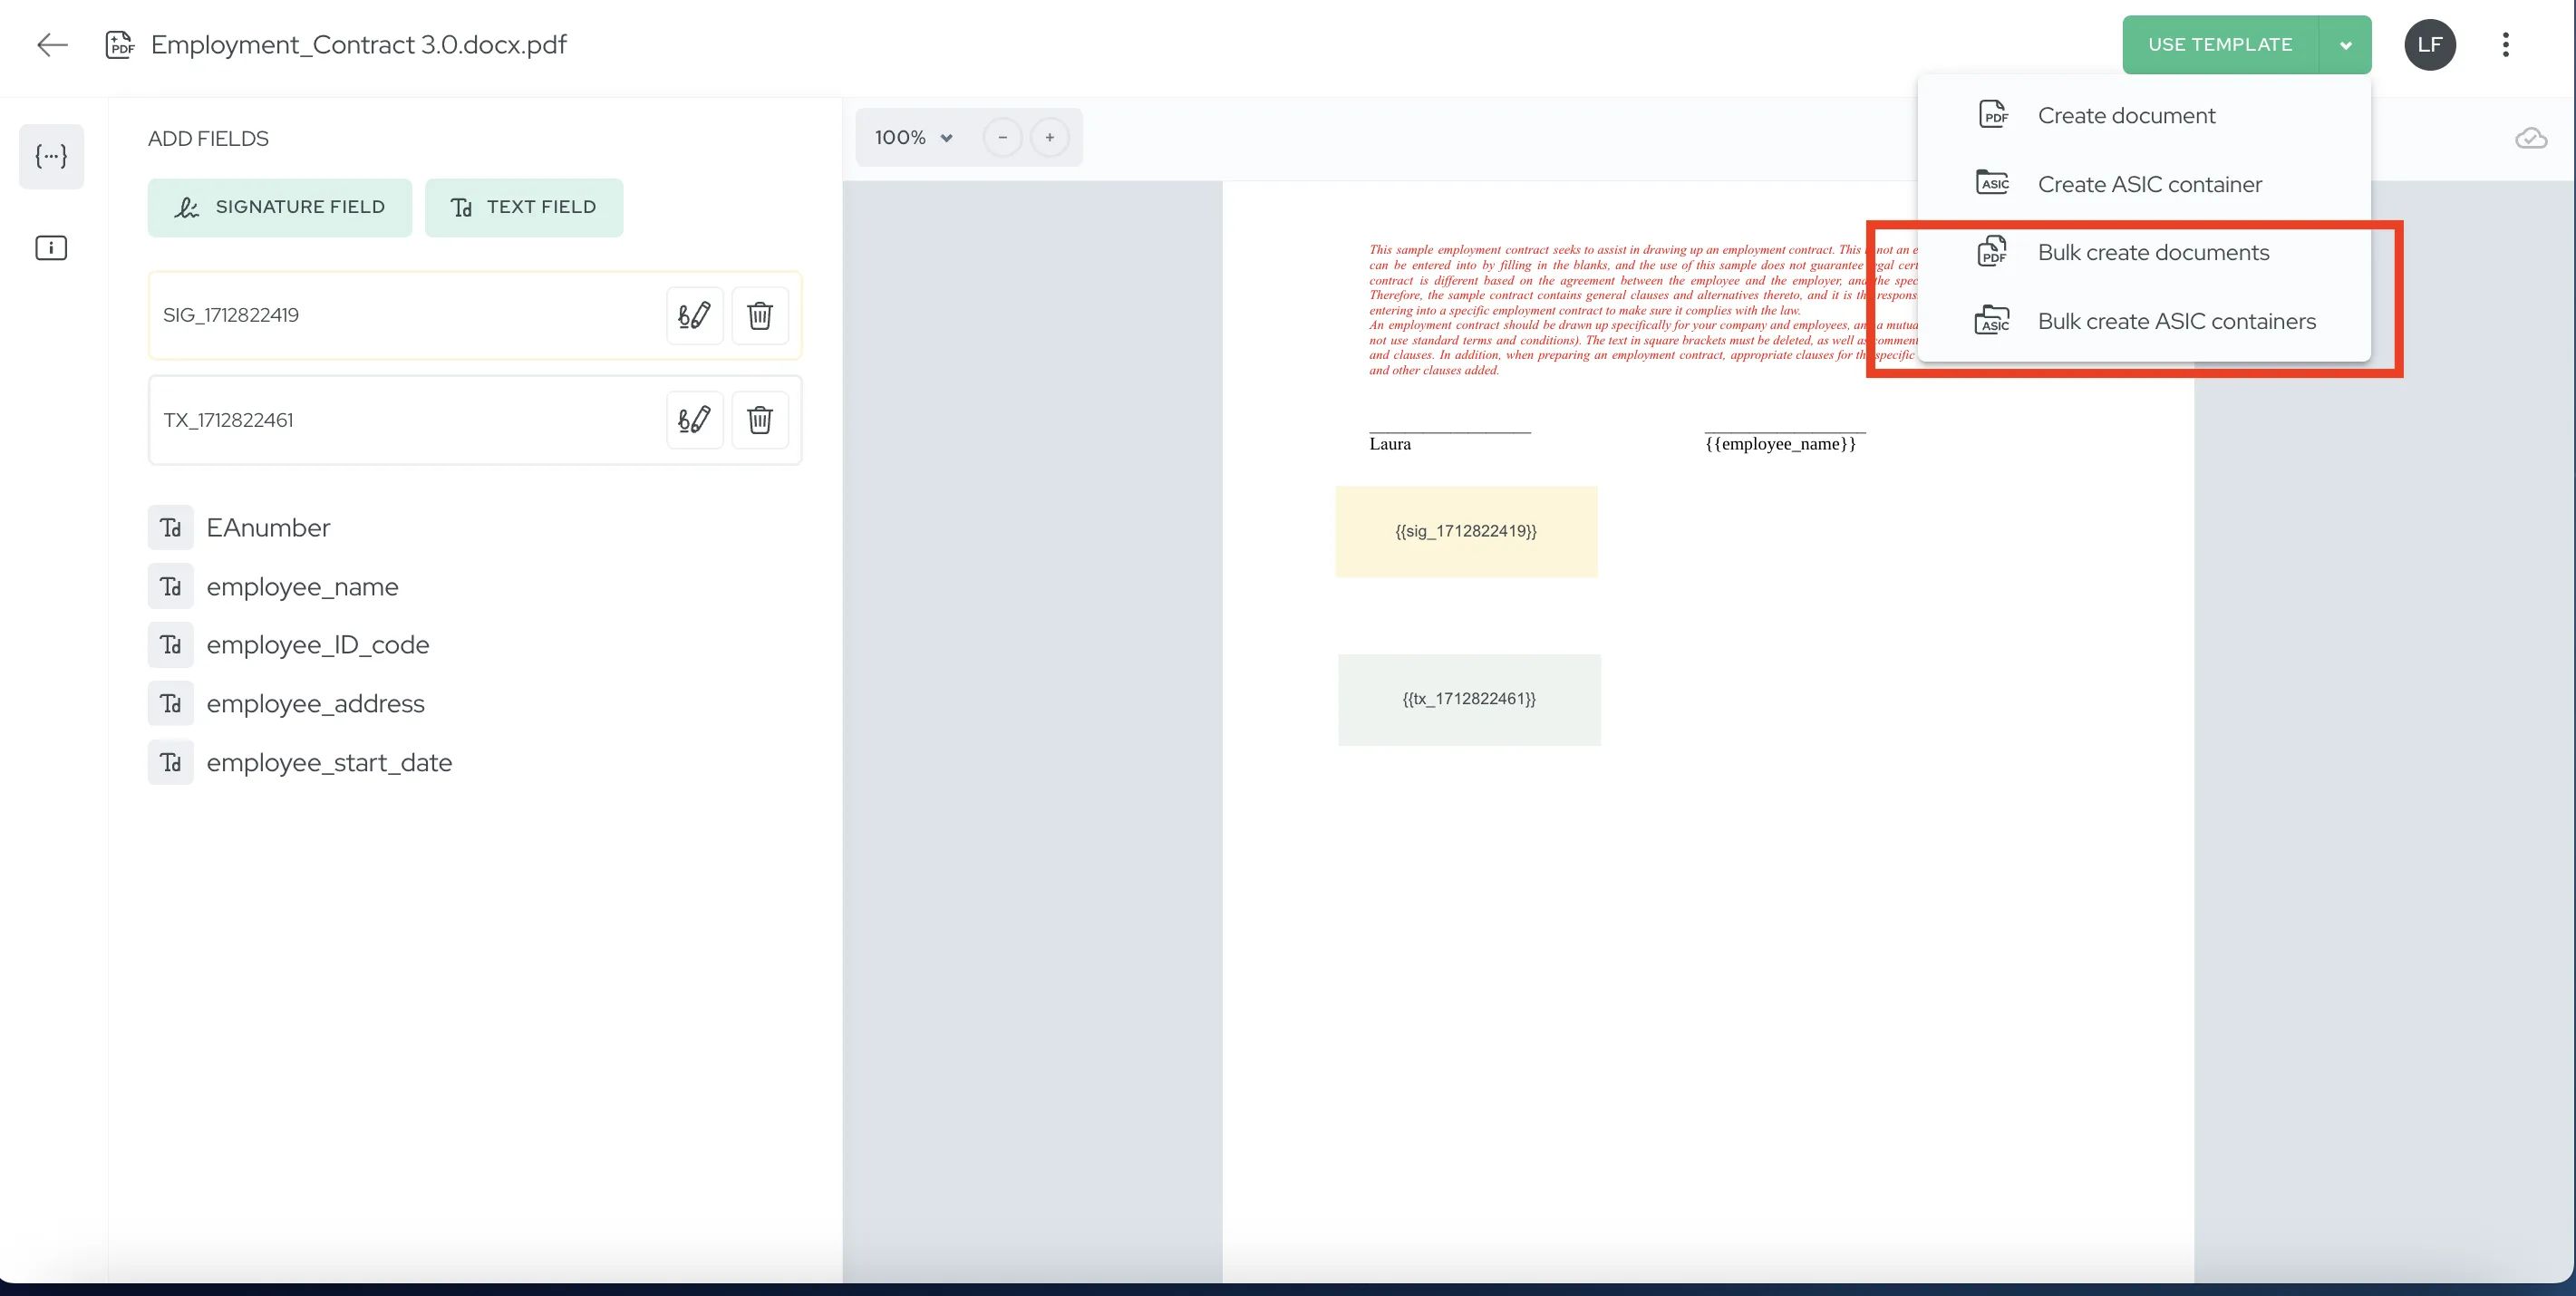Delete the TX_1712822461 field
Image resolution: width=2576 pixels, height=1296 pixels.
[x=760, y=420]
